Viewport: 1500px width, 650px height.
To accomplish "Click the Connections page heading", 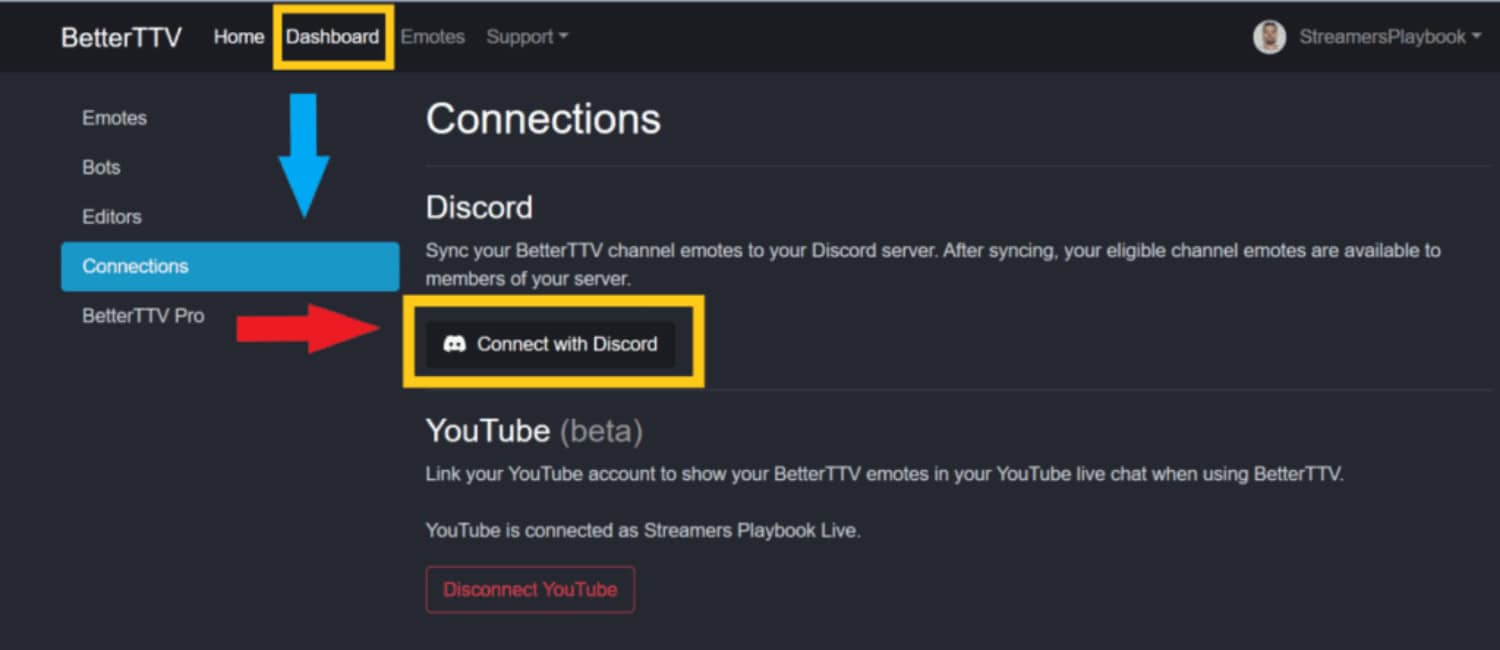I will 543,119.
